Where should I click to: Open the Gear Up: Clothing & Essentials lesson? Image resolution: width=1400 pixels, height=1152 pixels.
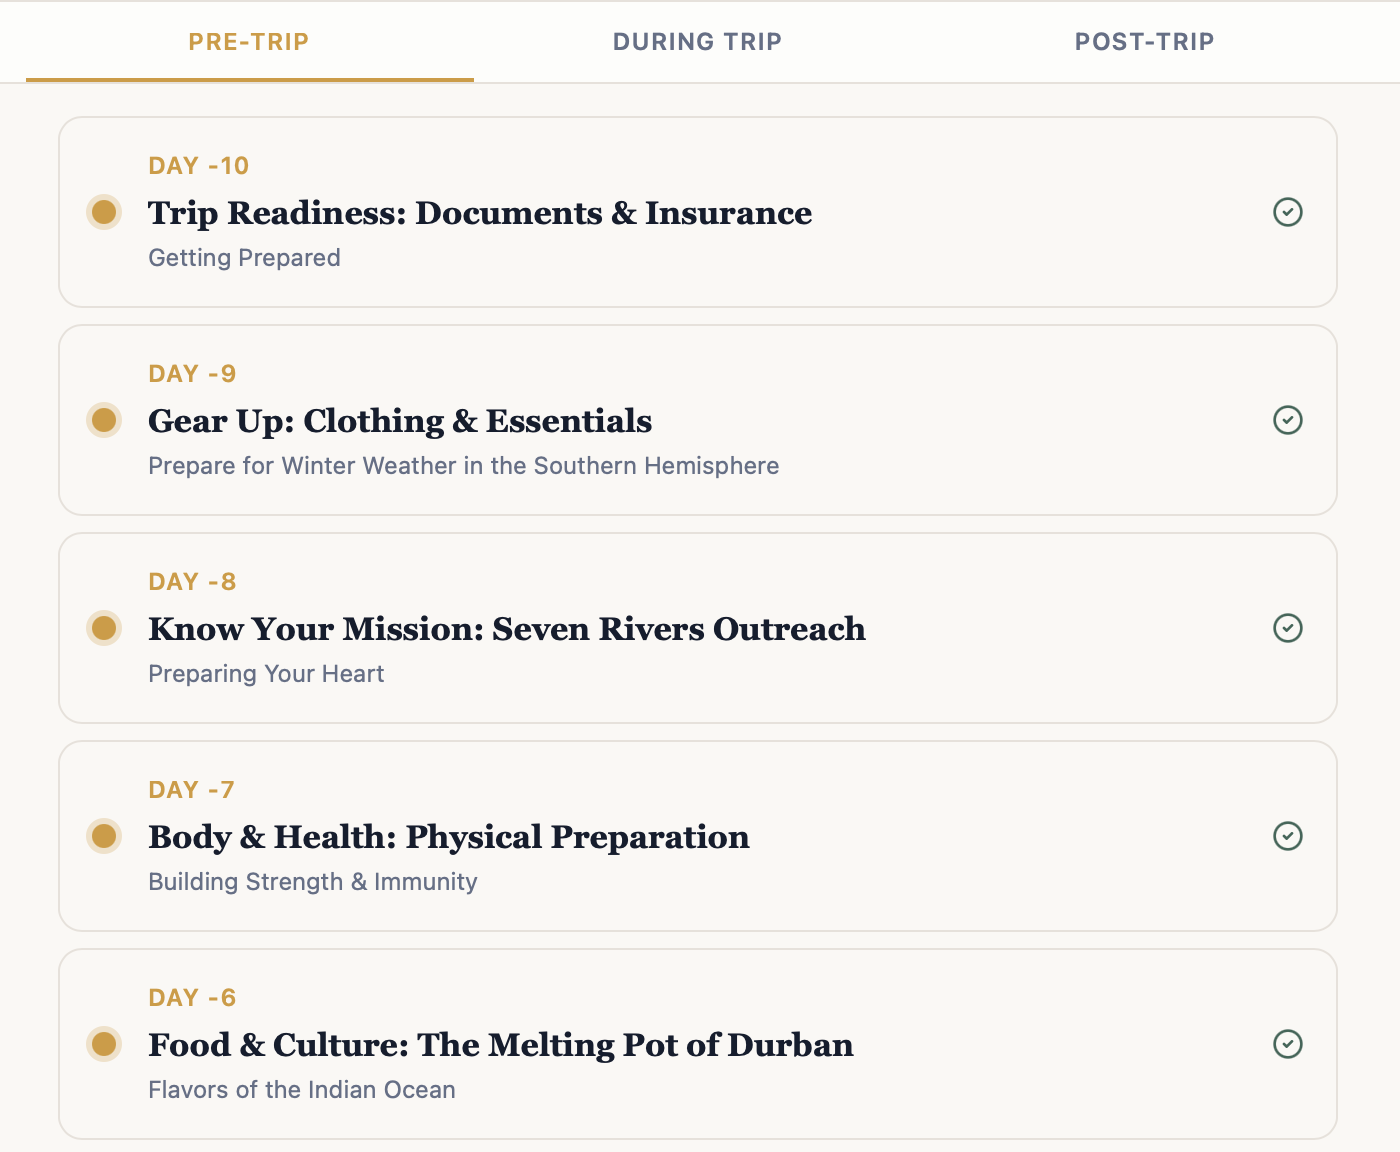[400, 420]
